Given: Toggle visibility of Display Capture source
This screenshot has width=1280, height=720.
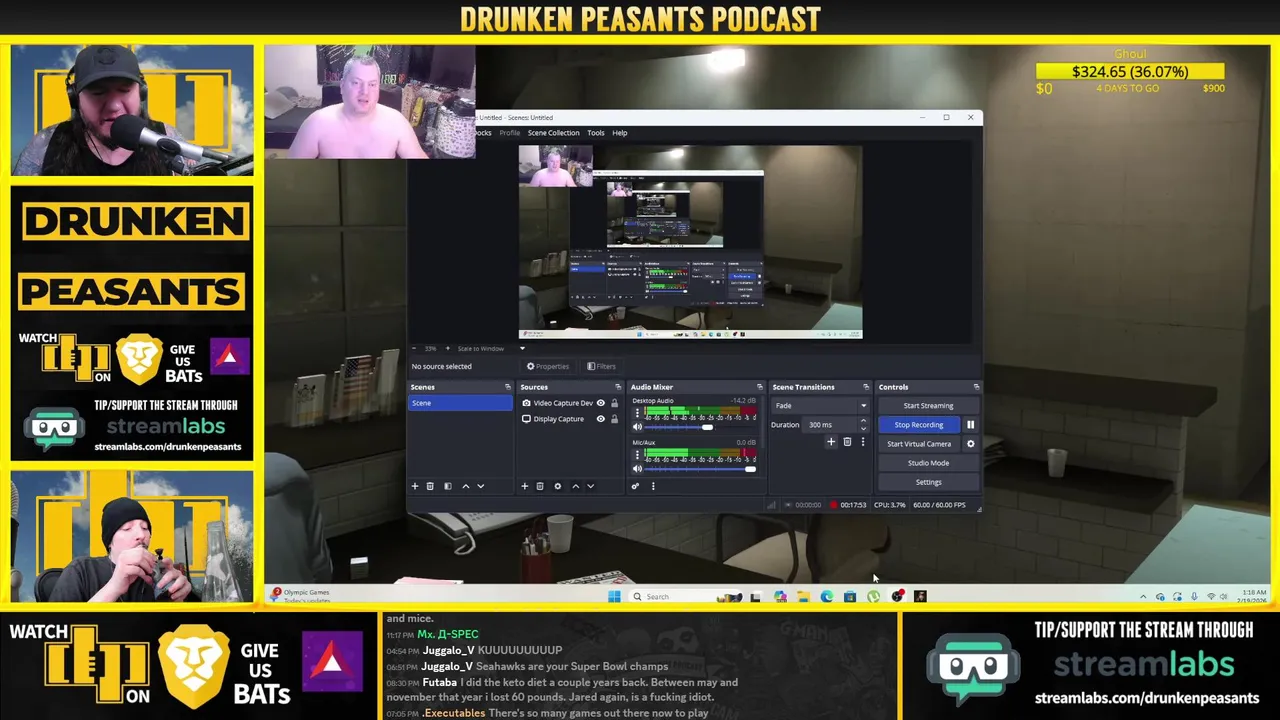Looking at the screenshot, I should [601, 419].
